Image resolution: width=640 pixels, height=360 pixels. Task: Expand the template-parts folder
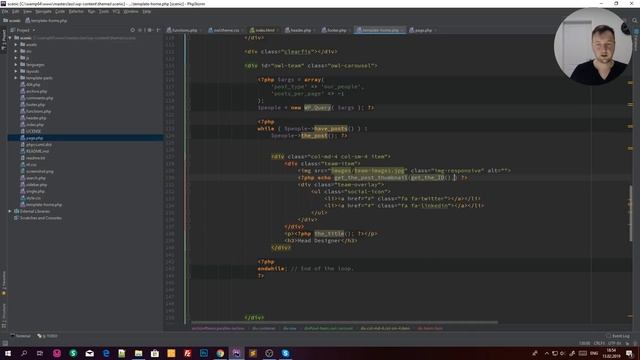pos(16,78)
